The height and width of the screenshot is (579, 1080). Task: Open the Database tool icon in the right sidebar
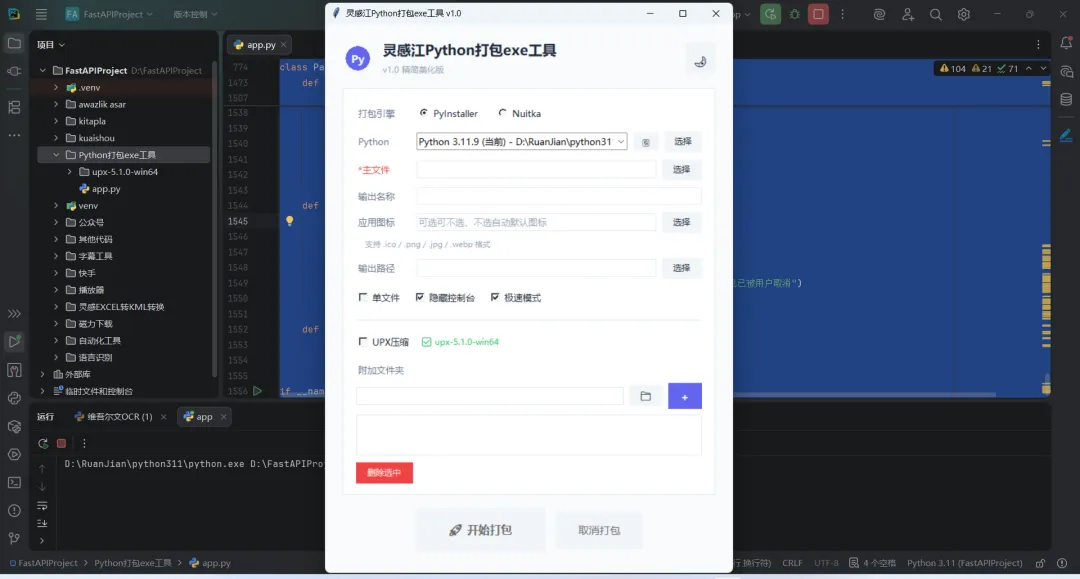[1066, 100]
